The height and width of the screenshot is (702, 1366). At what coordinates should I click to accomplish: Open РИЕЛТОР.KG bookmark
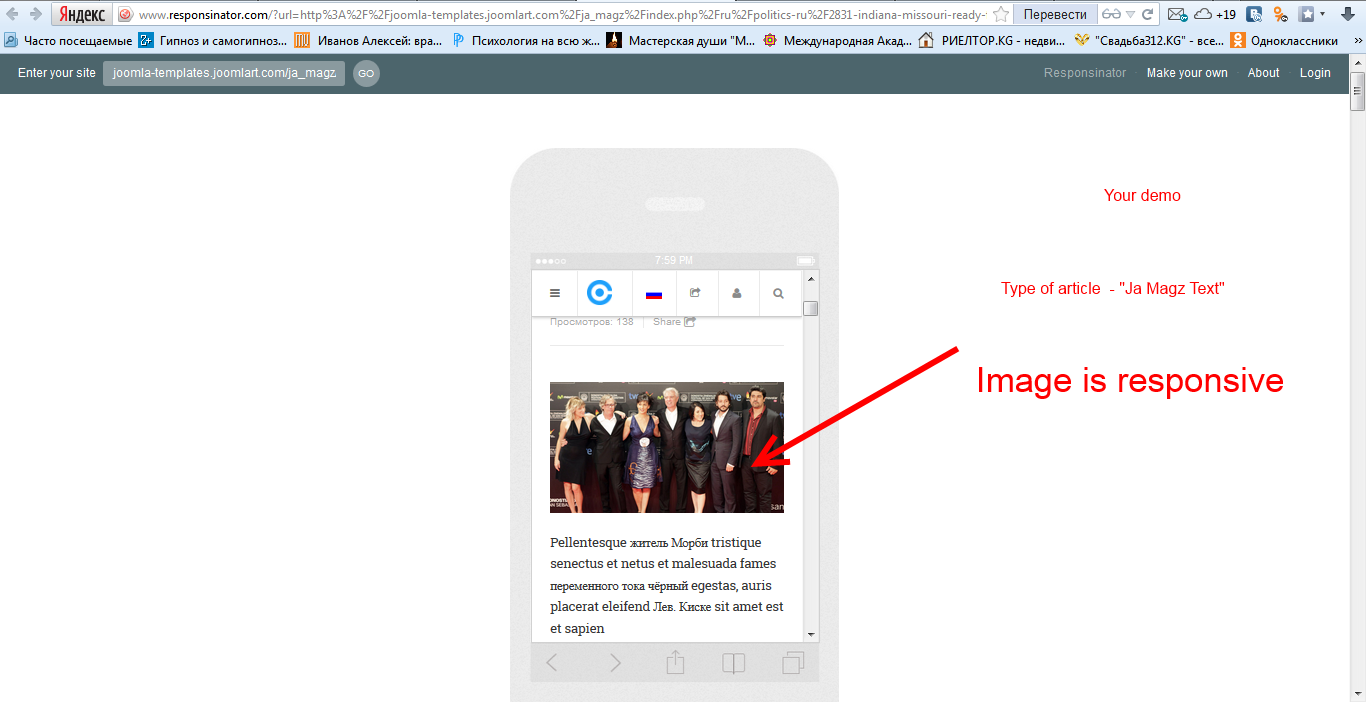[x=993, y=41]
